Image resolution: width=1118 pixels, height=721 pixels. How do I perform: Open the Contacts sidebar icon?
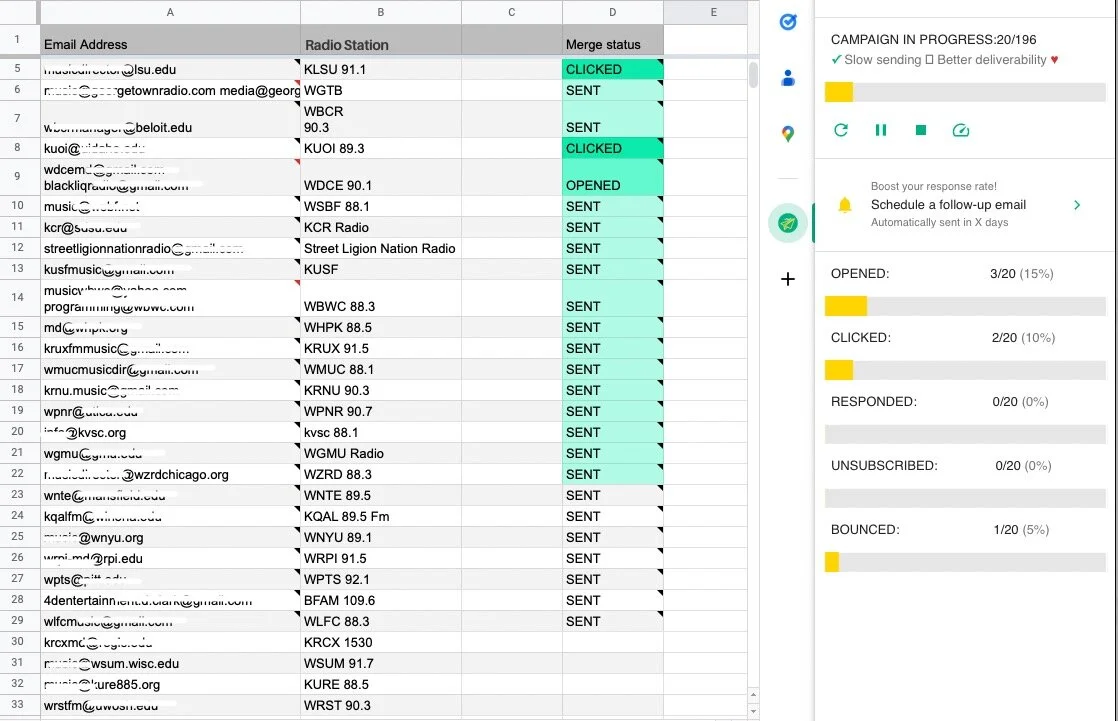[x=787, y=78]
